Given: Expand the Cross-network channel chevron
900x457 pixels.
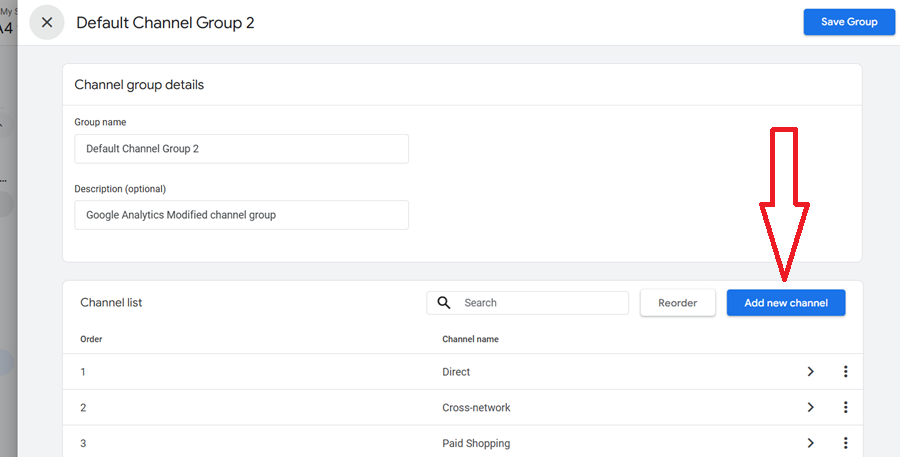Looking at the screenshot, I should point(811,408).
